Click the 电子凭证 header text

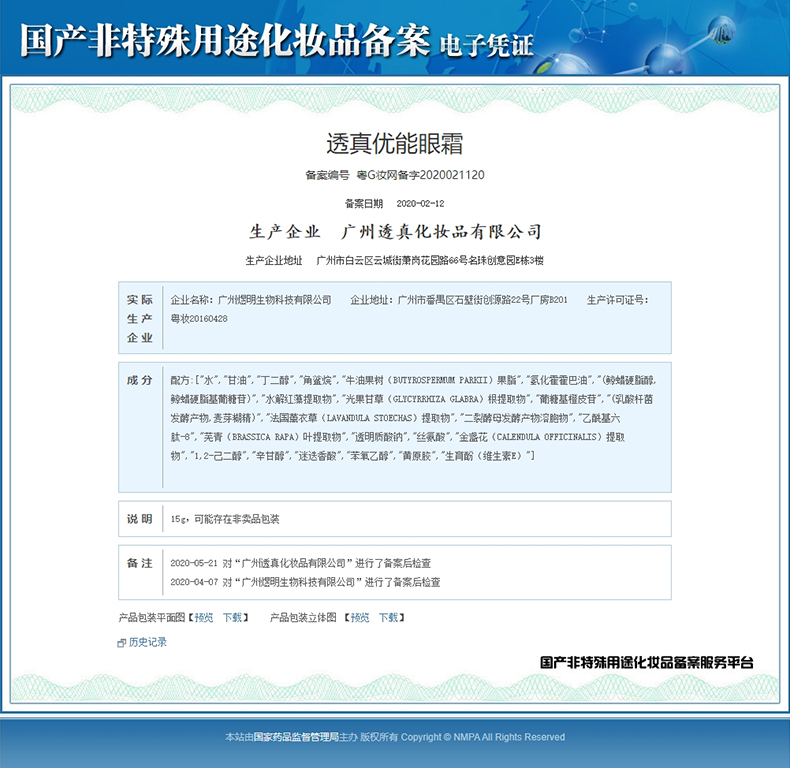(486, 45)
